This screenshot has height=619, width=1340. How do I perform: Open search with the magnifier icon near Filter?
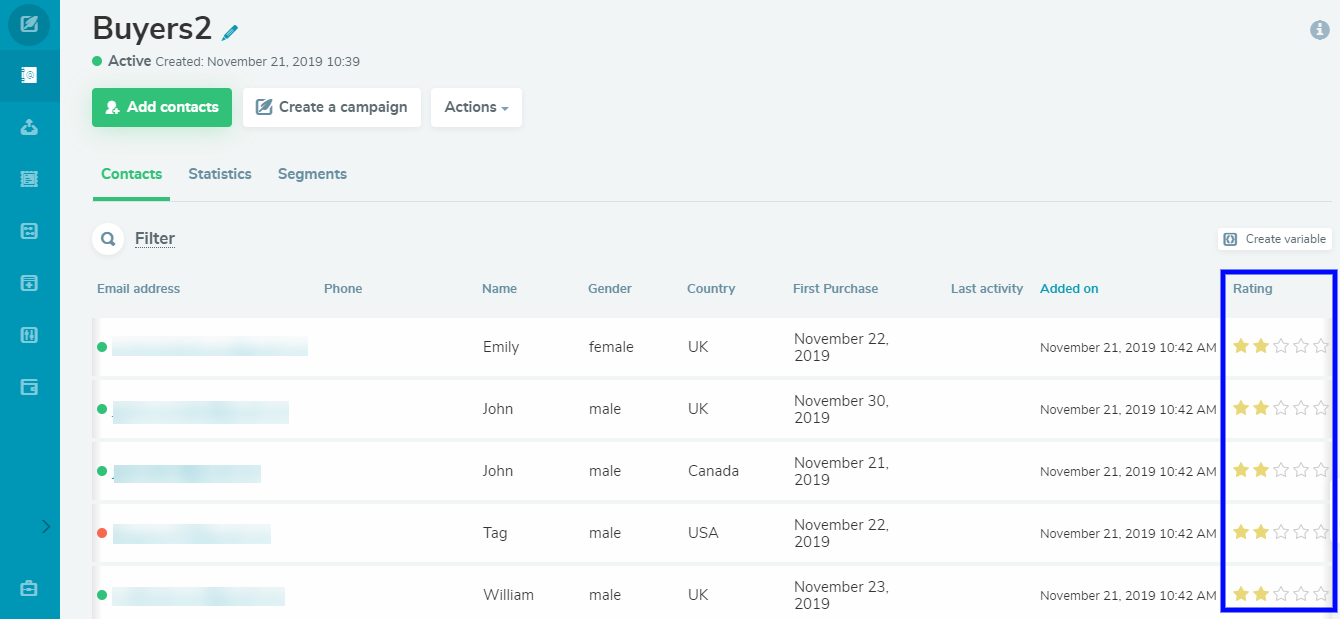108,239
